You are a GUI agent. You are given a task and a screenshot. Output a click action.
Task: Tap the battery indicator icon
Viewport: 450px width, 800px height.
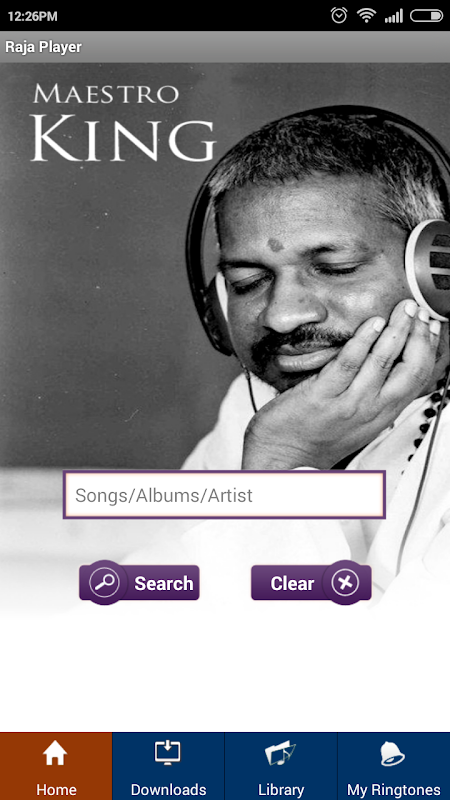point(427,16)
